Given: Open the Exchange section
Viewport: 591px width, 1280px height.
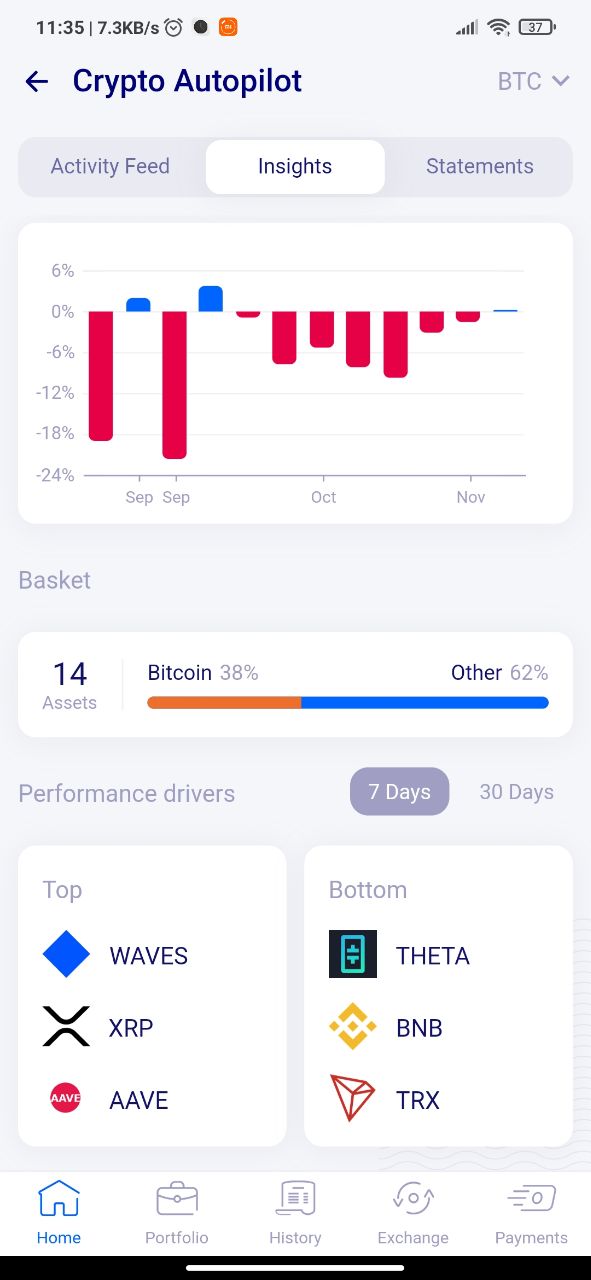Looking at the screenshot, I should pos(413,1213).
